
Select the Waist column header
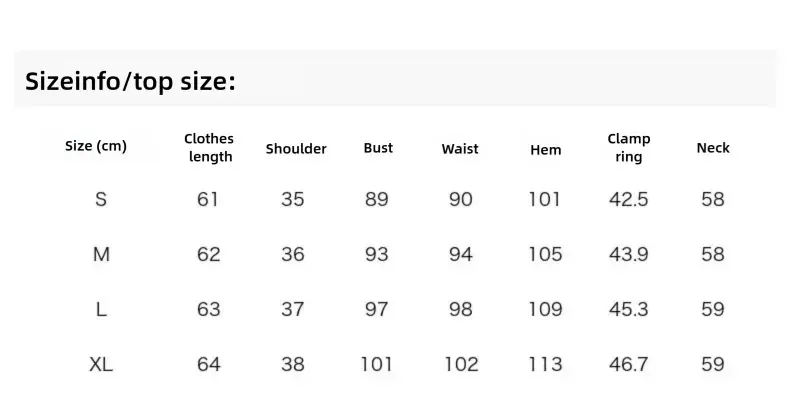click(x=460, y=149)
